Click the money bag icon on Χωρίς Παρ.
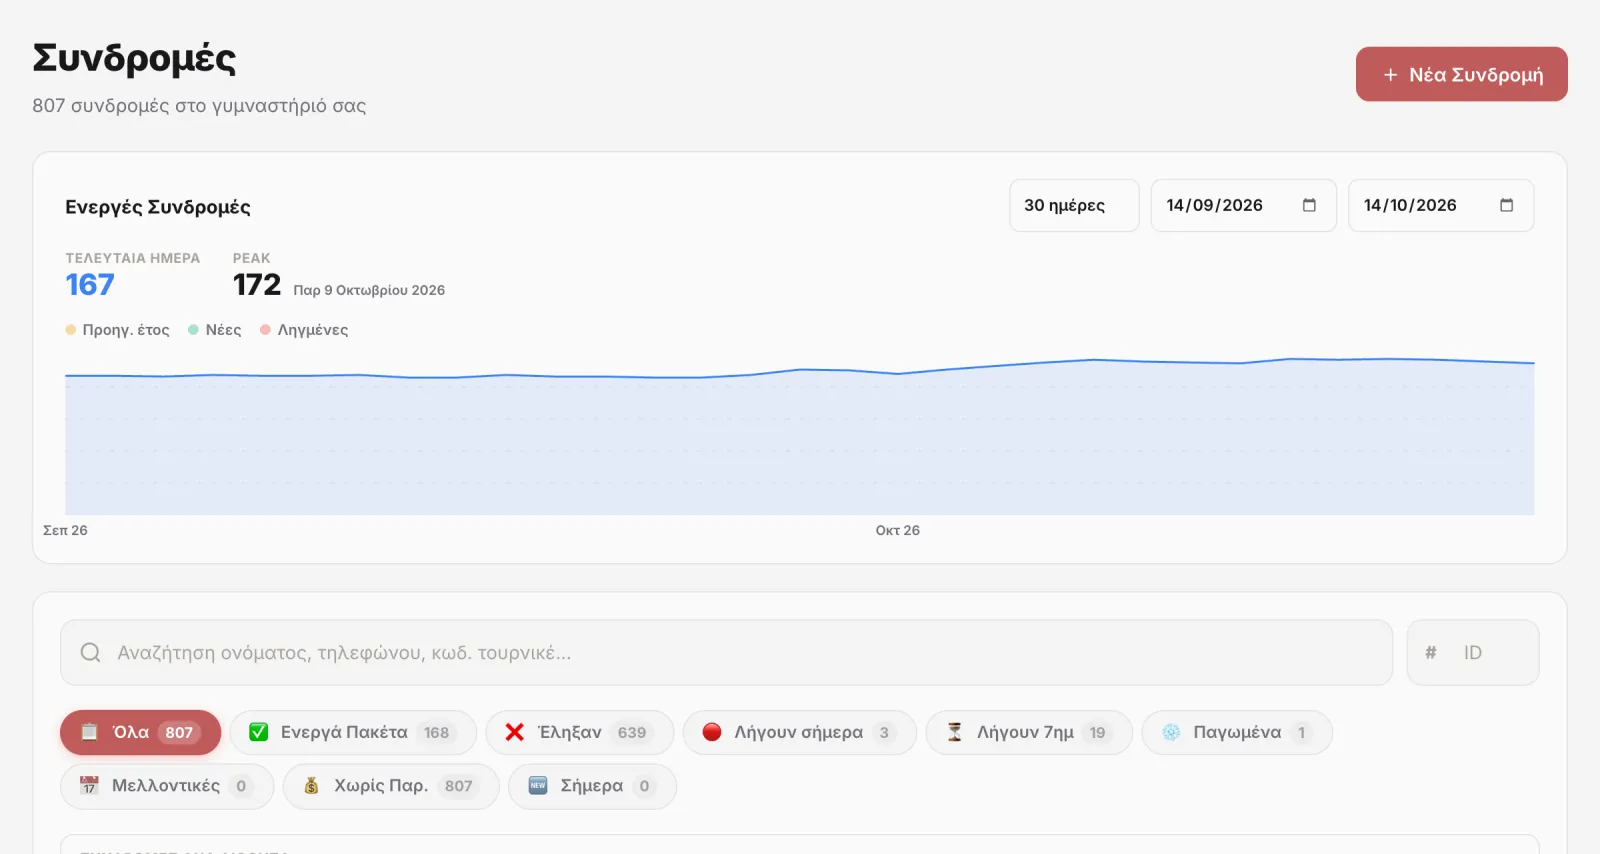The image size is (1600, 854). (312, 786)
